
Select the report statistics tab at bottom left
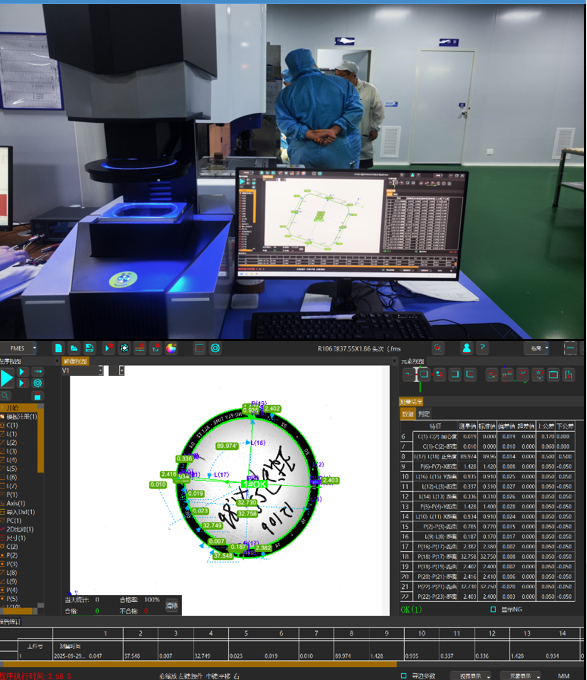click(x=10, y=622)
